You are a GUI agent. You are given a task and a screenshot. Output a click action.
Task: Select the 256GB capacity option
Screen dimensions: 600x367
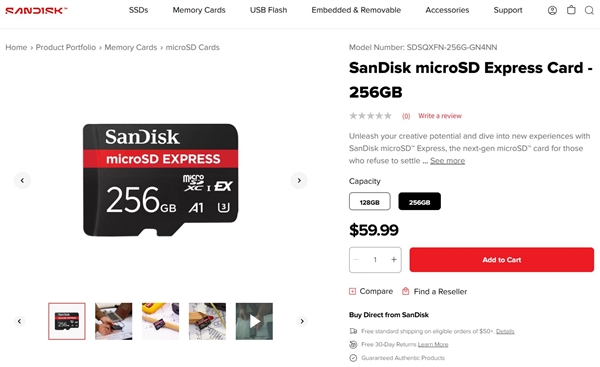click(x=419, y=202)
